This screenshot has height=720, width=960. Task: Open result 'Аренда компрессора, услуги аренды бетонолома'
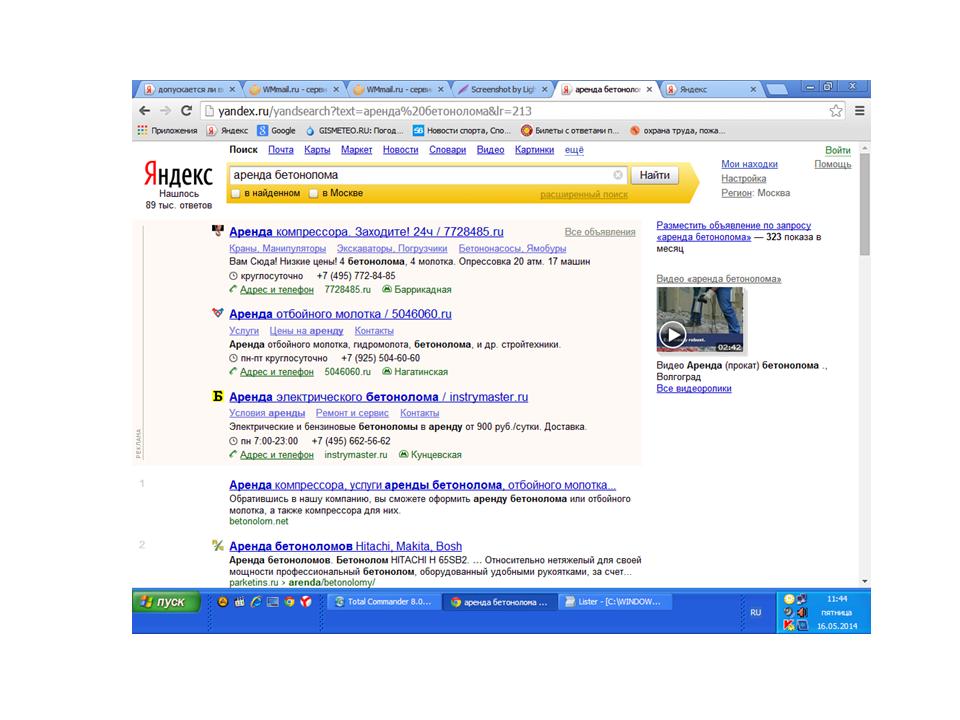point(422,485)
